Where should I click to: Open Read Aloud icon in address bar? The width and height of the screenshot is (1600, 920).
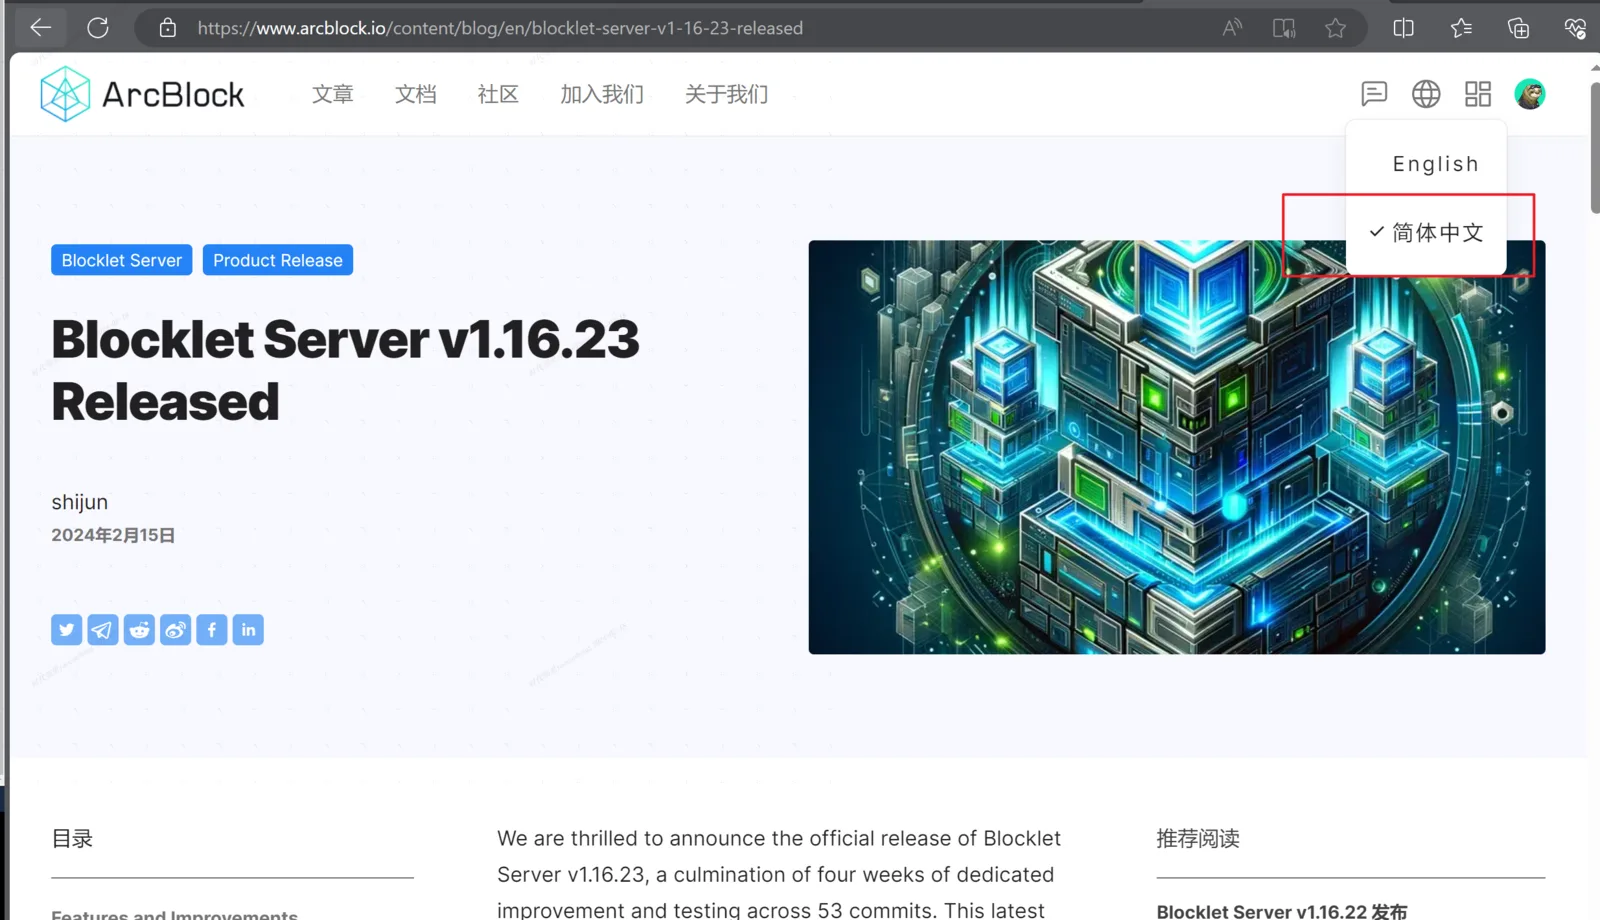pyautogui.click(x=1232, y=28)
